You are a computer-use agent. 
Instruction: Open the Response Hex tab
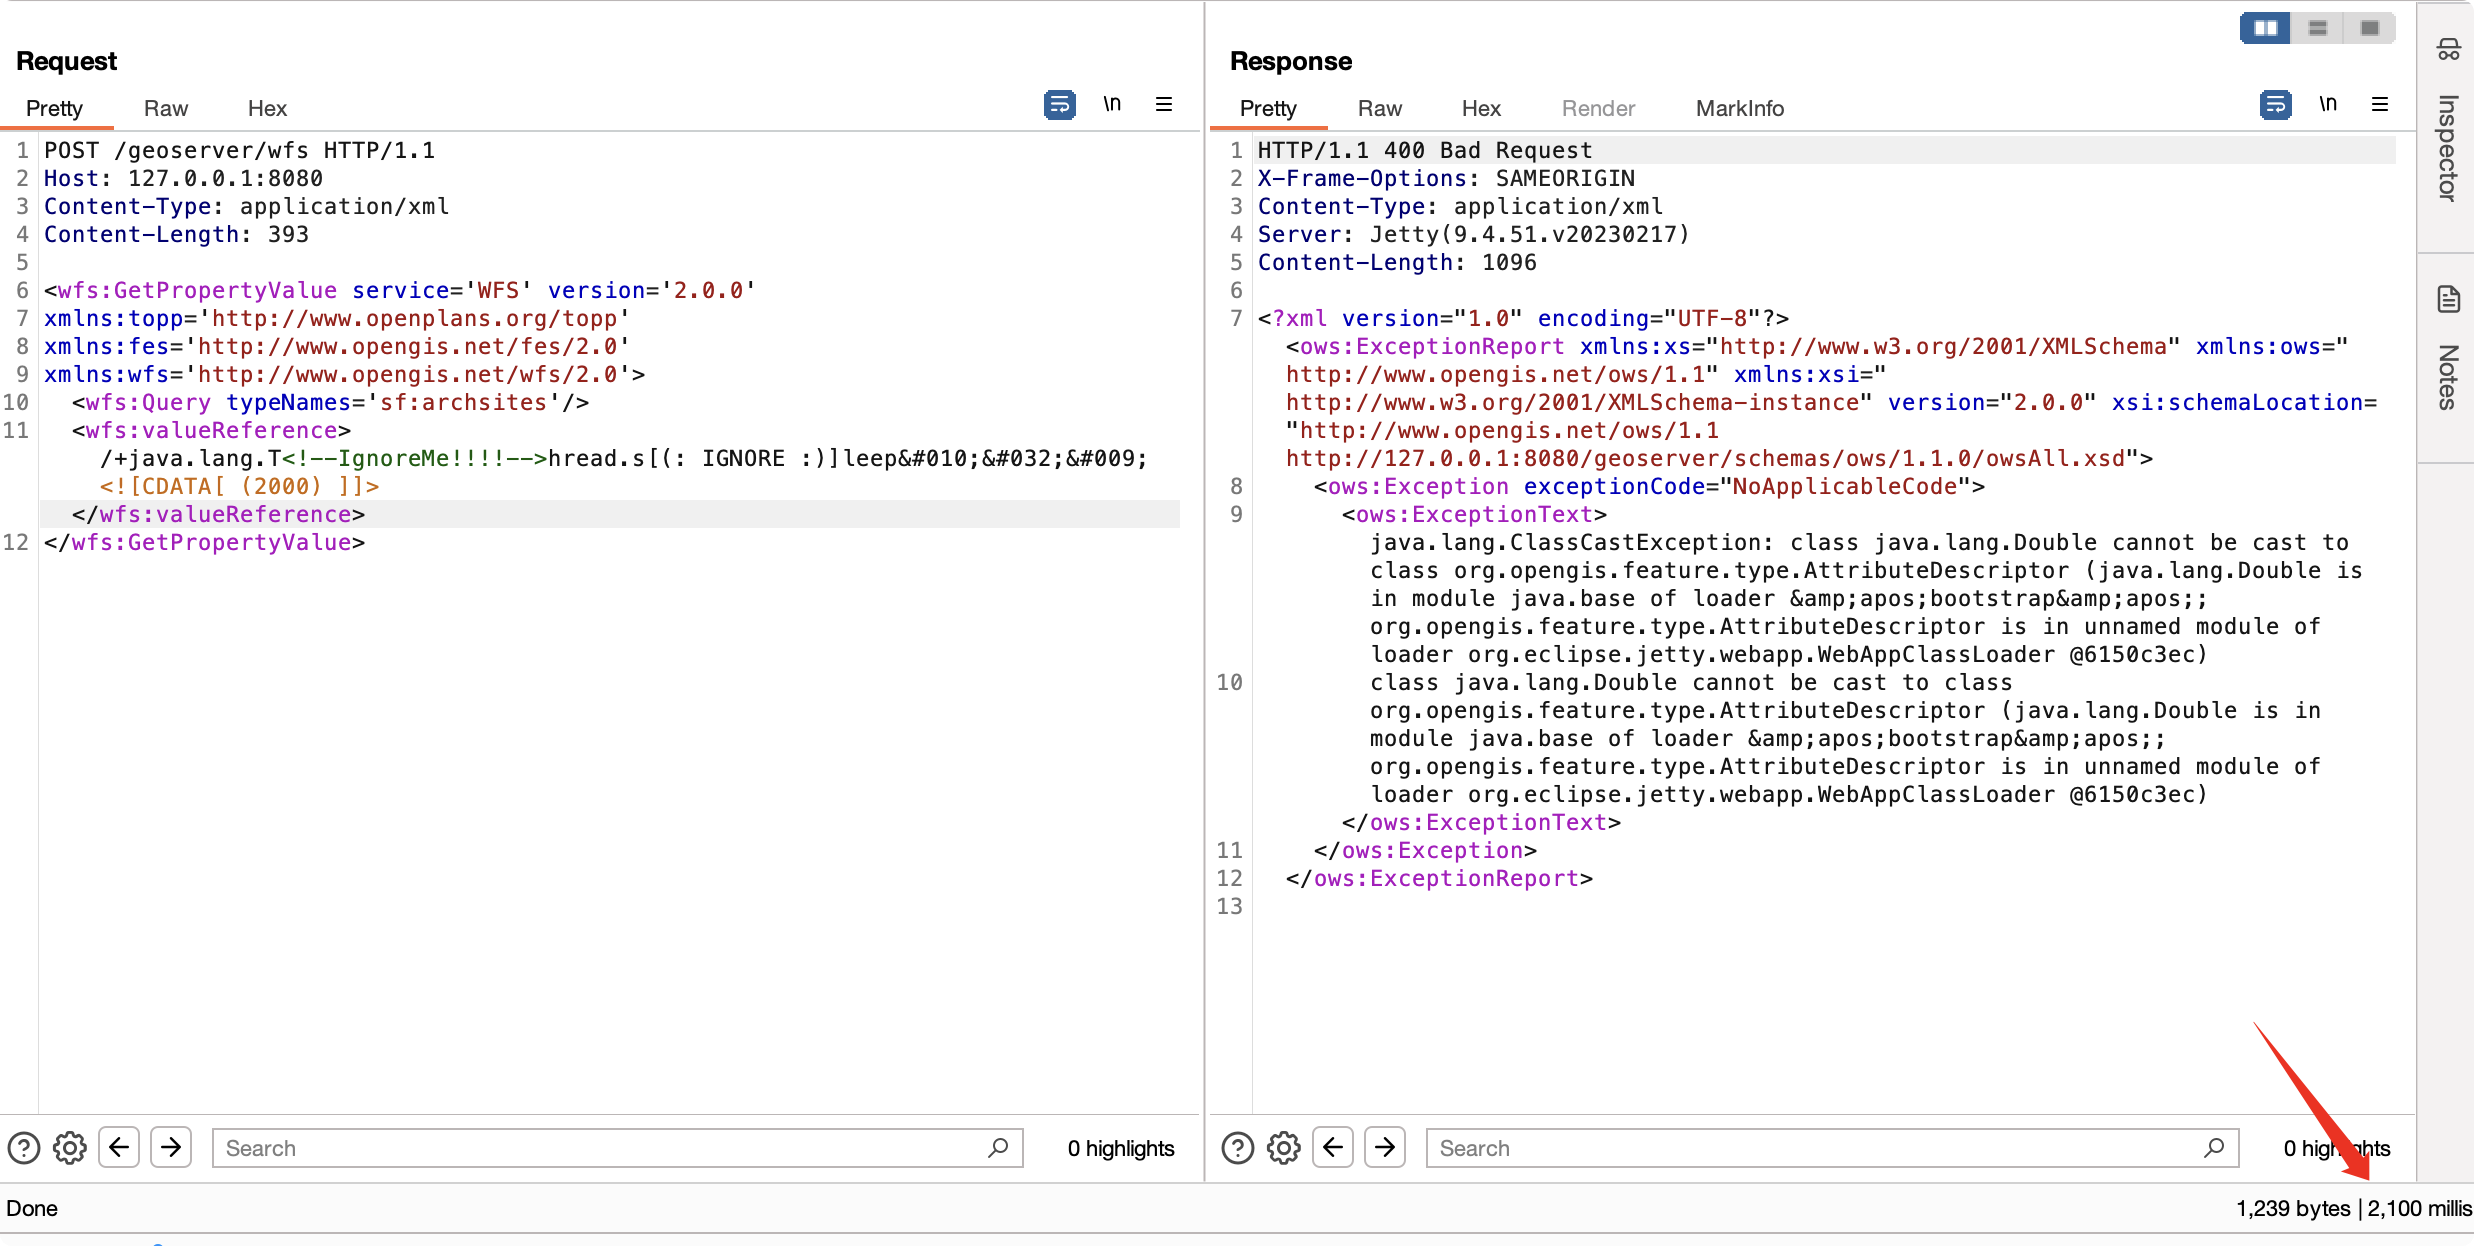(1480, 108)
